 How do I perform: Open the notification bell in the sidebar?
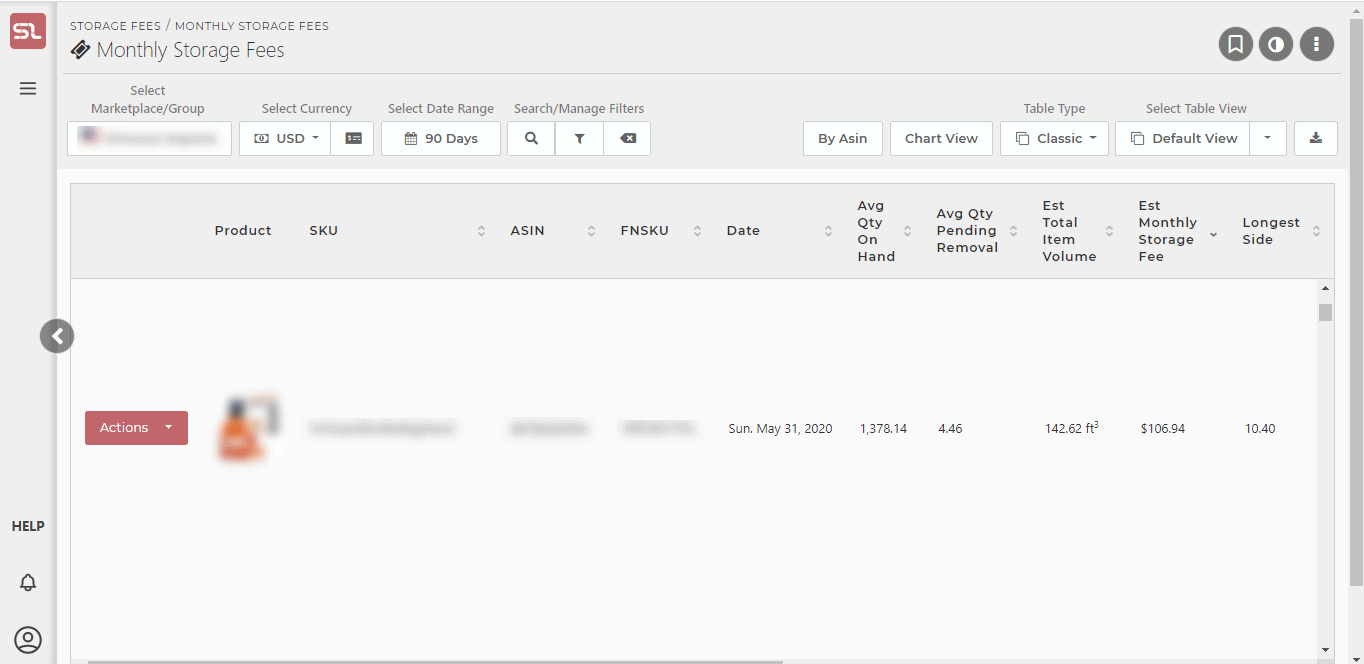coord(27,581)
